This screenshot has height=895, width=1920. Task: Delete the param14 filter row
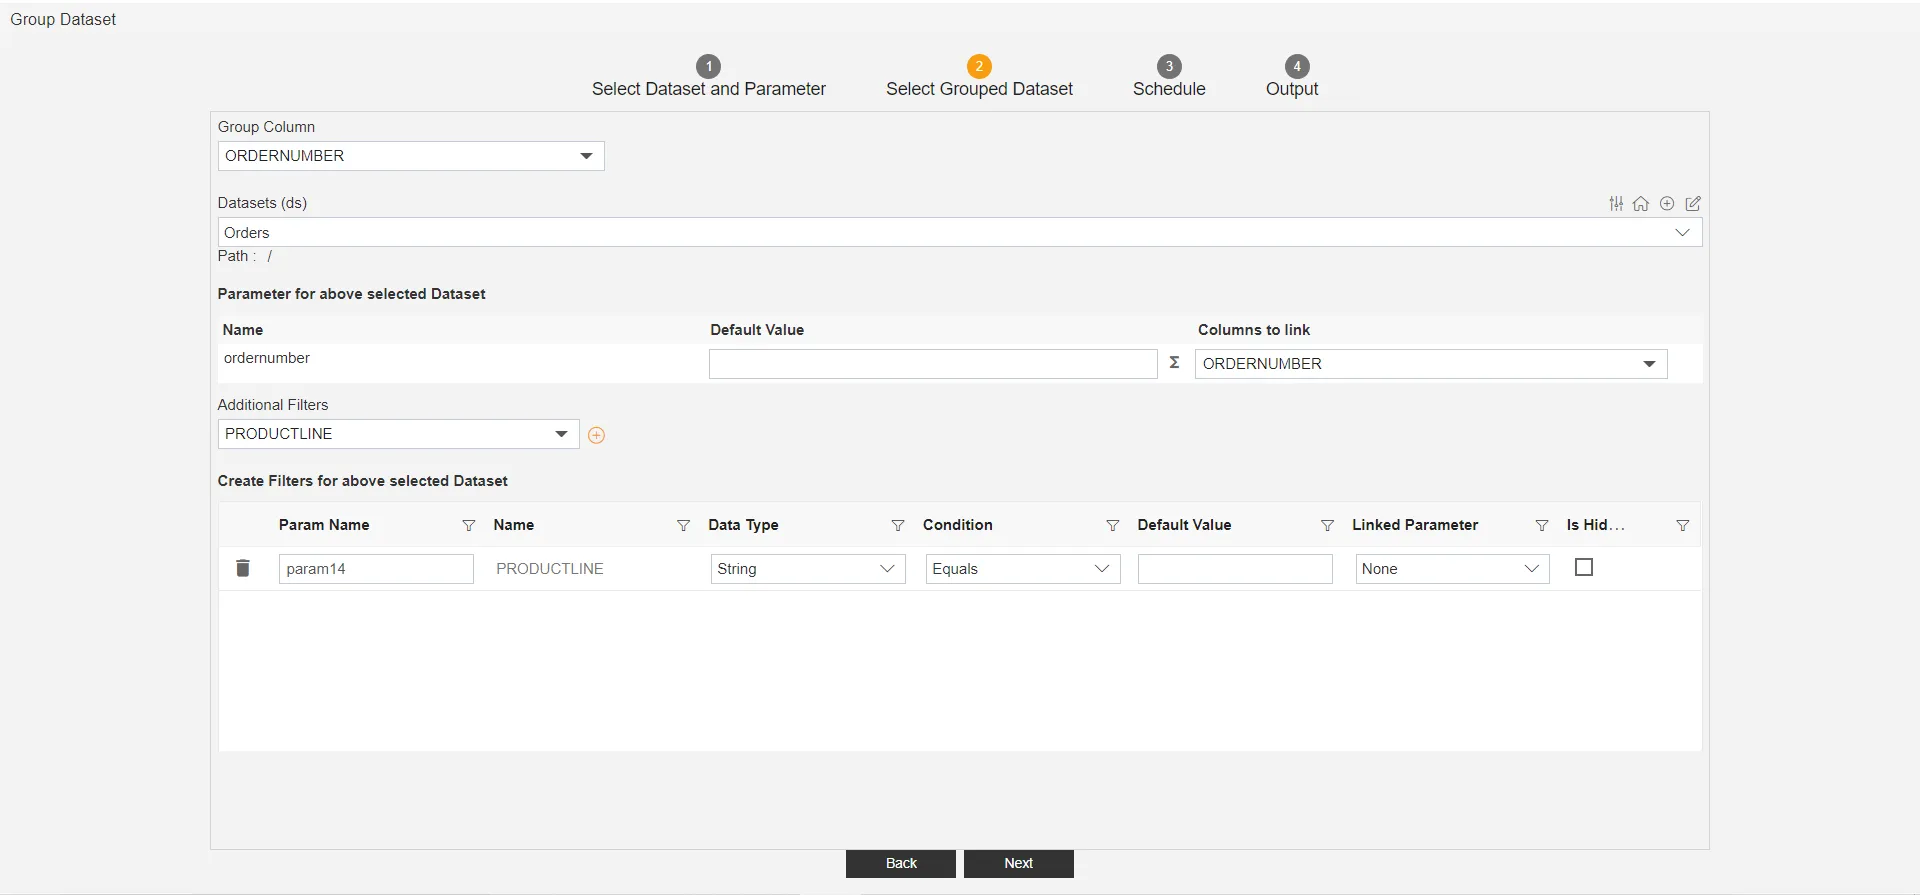point(242,568)
